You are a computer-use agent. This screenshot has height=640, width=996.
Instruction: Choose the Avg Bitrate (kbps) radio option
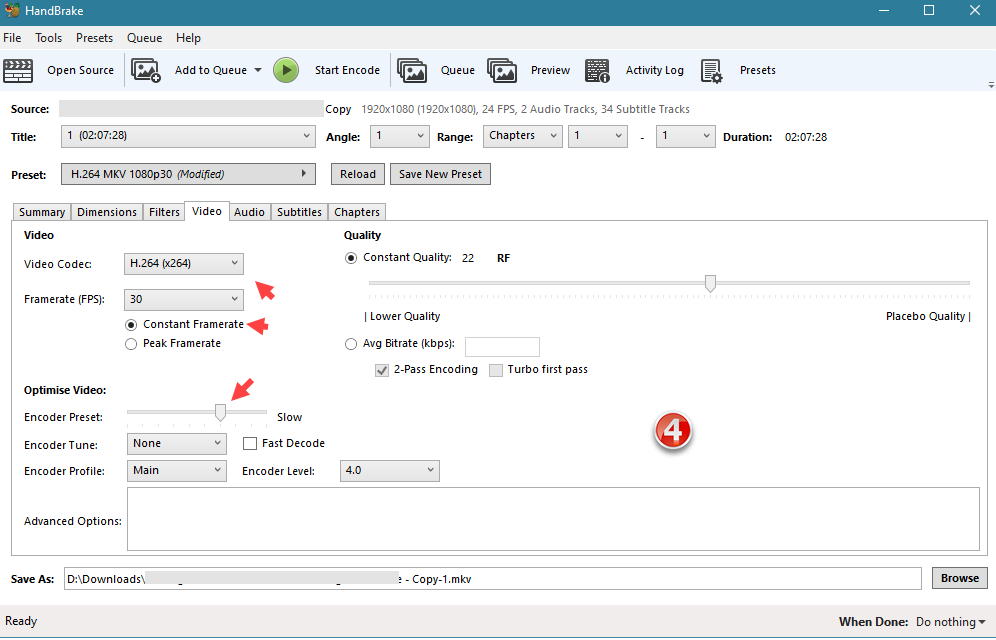351,344
